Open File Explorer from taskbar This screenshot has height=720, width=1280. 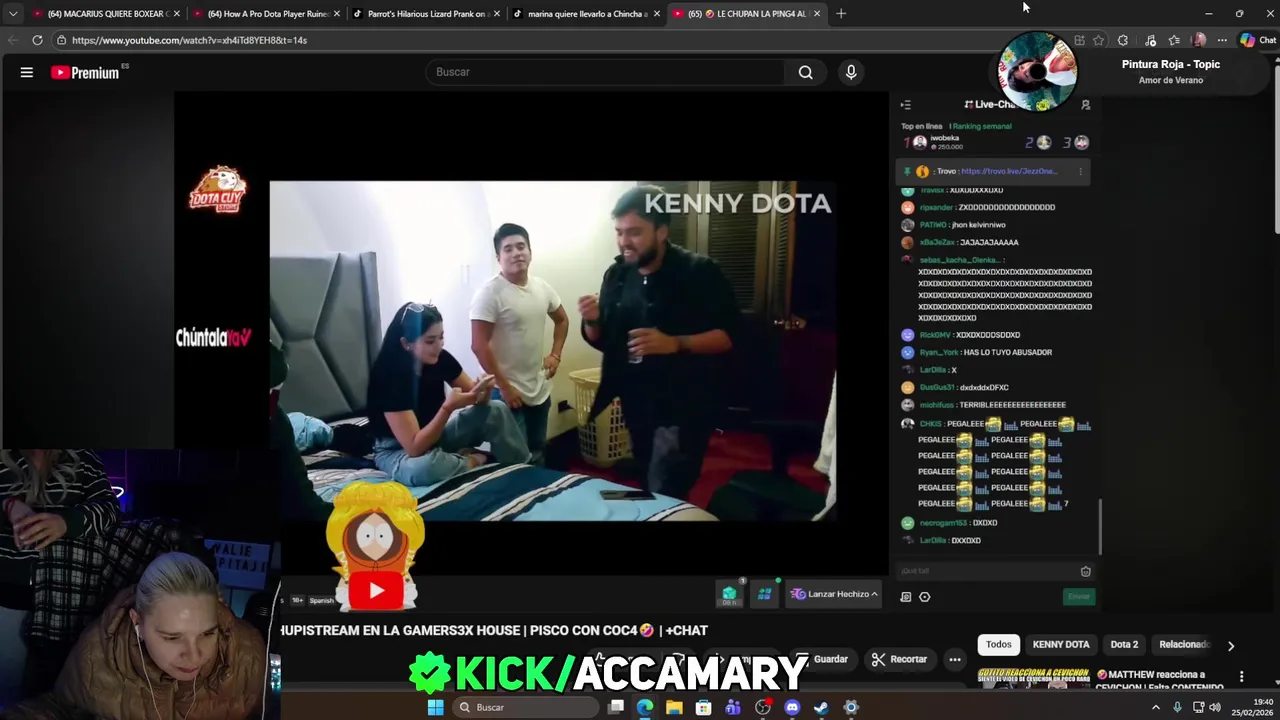click(x=674, y=707)
